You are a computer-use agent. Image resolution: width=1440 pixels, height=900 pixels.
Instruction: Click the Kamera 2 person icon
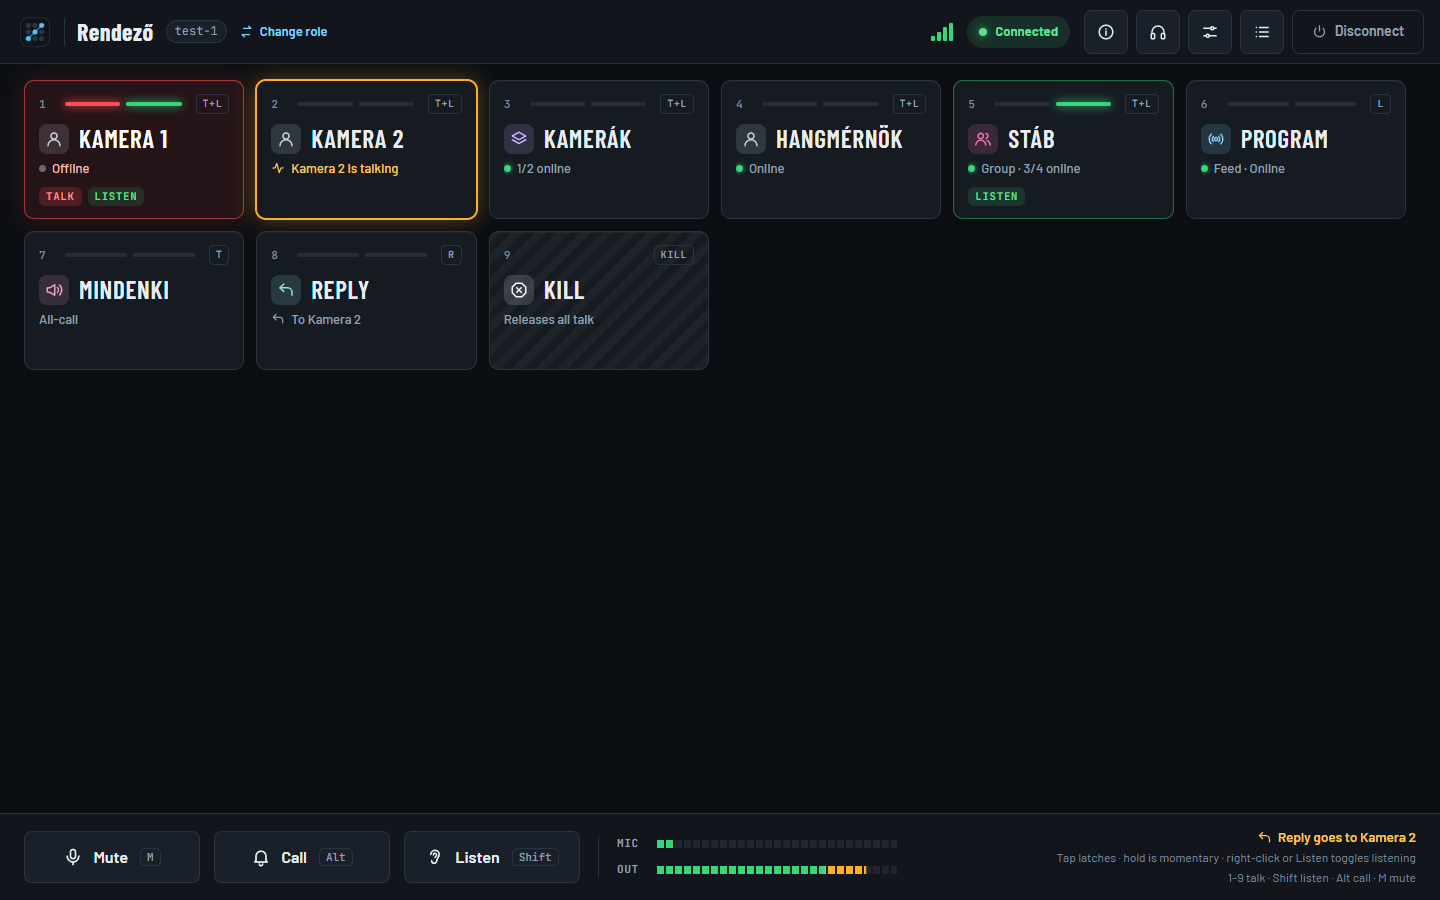tap(286, 139)
